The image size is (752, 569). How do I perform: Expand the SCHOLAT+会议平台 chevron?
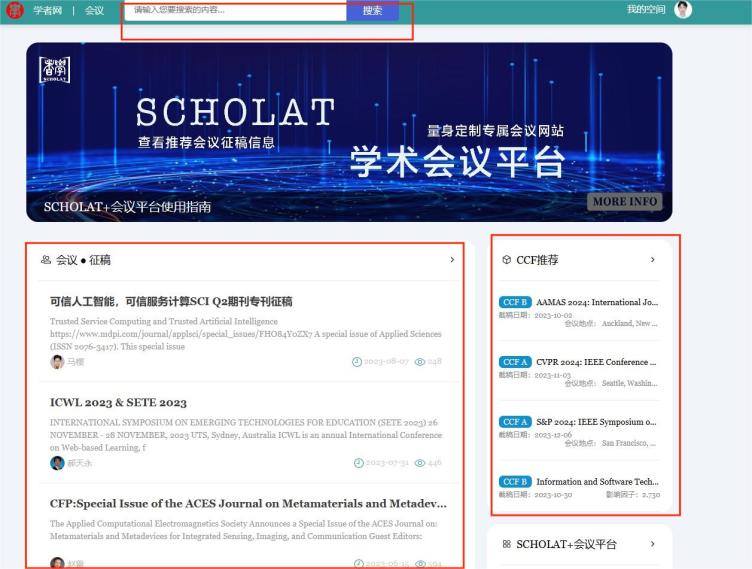click(x=653, y=544)
